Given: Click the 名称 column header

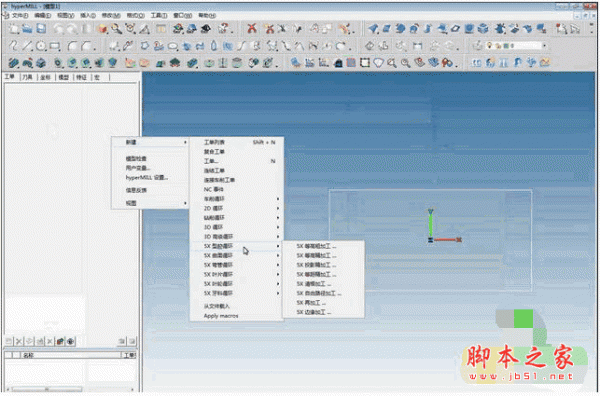Looking at the screenshot, I should [71, 355].
